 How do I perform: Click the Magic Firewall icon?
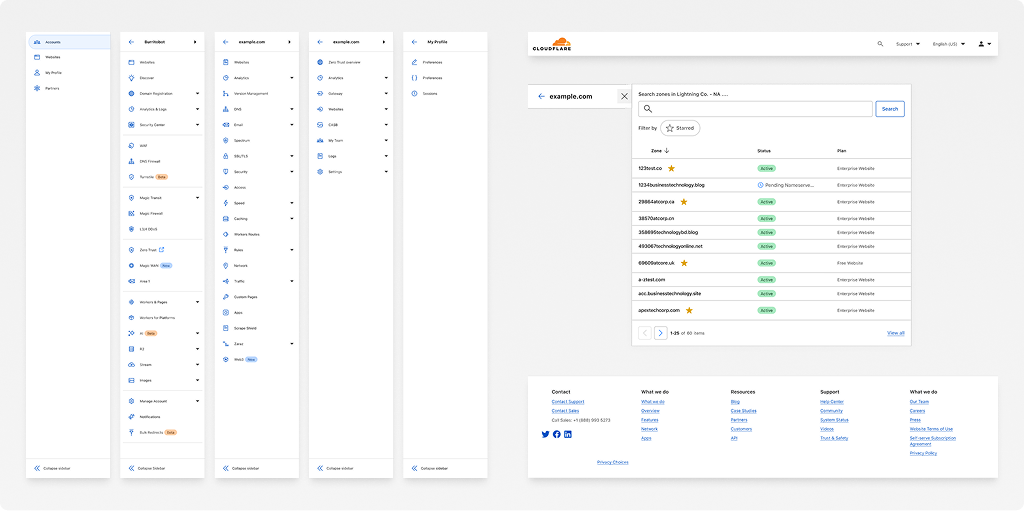coord(131,214)
